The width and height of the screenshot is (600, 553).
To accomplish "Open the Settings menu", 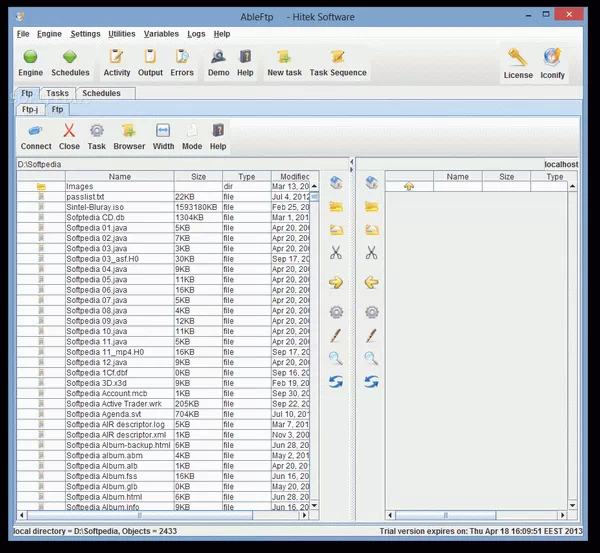I will pos(85,34).
